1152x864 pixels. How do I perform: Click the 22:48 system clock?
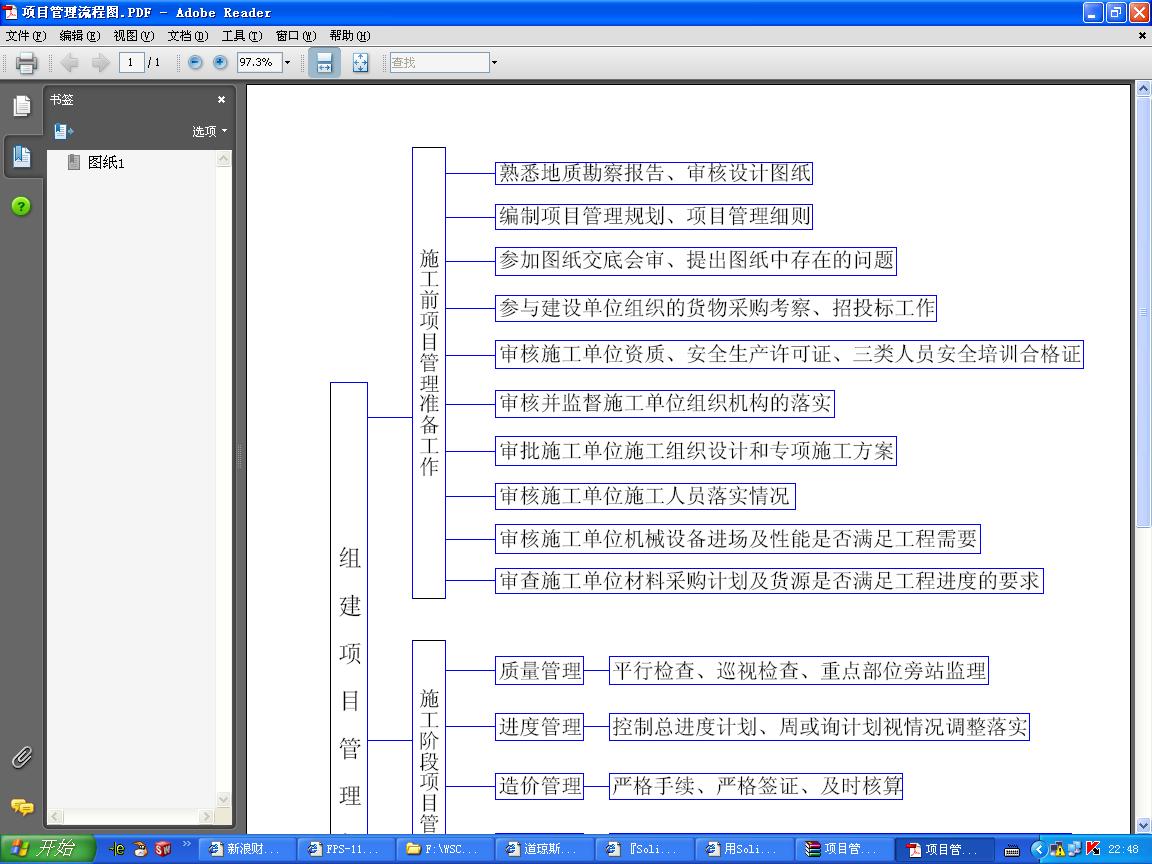coord(1124,849)
